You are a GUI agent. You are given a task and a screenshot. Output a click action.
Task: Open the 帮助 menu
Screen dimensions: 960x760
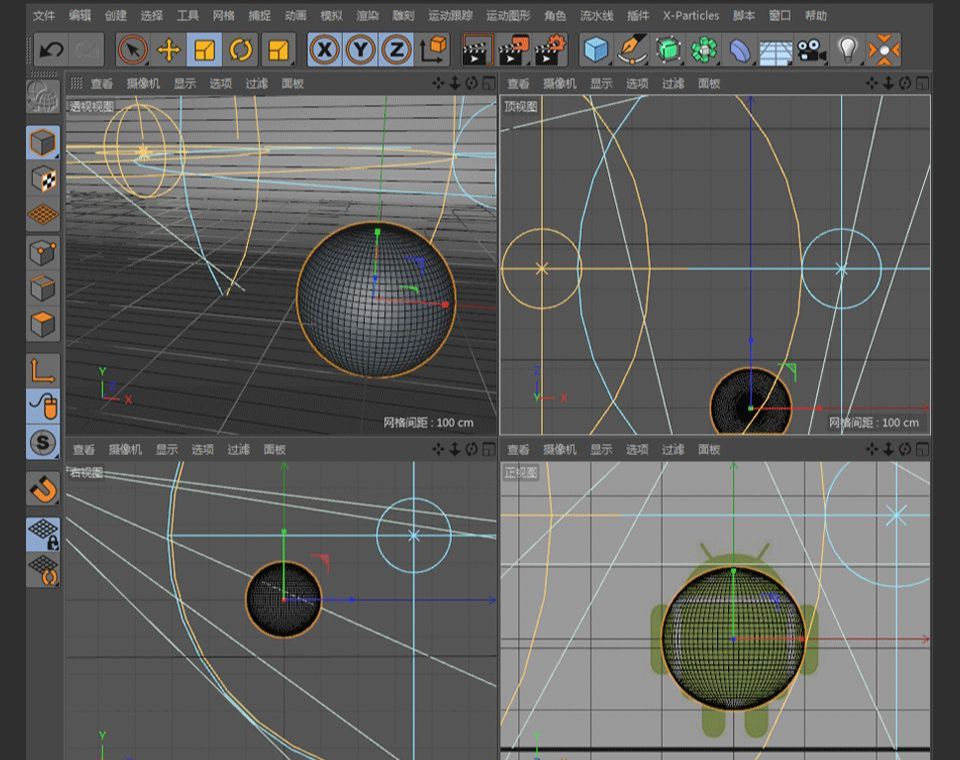[816, 15]
